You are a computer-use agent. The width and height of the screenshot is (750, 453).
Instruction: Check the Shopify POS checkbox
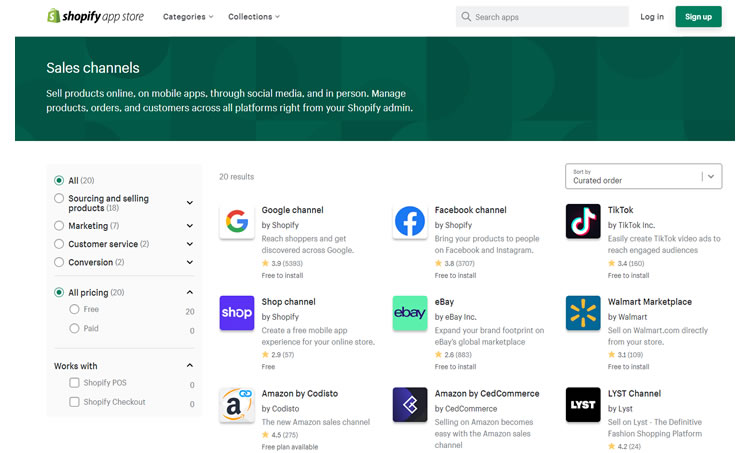pos(74,383)
